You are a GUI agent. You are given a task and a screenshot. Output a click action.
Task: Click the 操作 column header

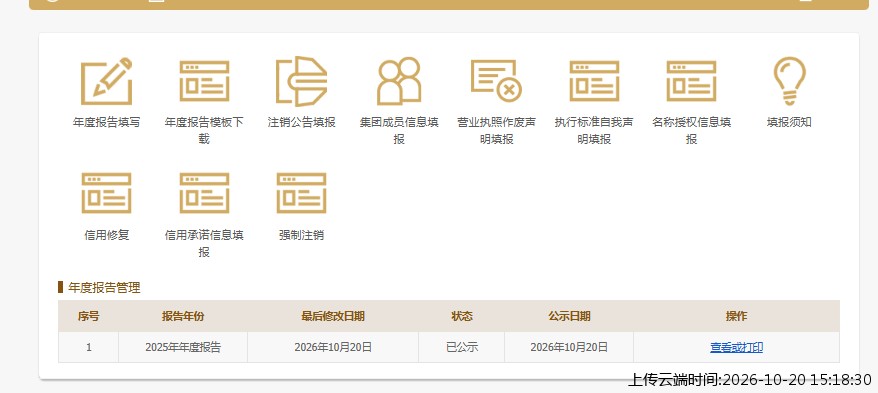click(x=736, y=316)
